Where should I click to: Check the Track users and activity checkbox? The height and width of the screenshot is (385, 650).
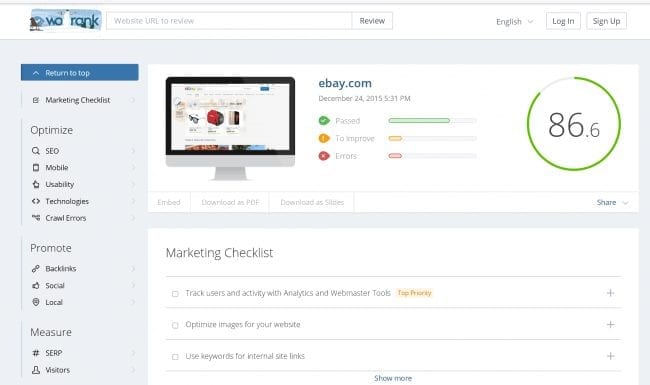click(175, 294)
